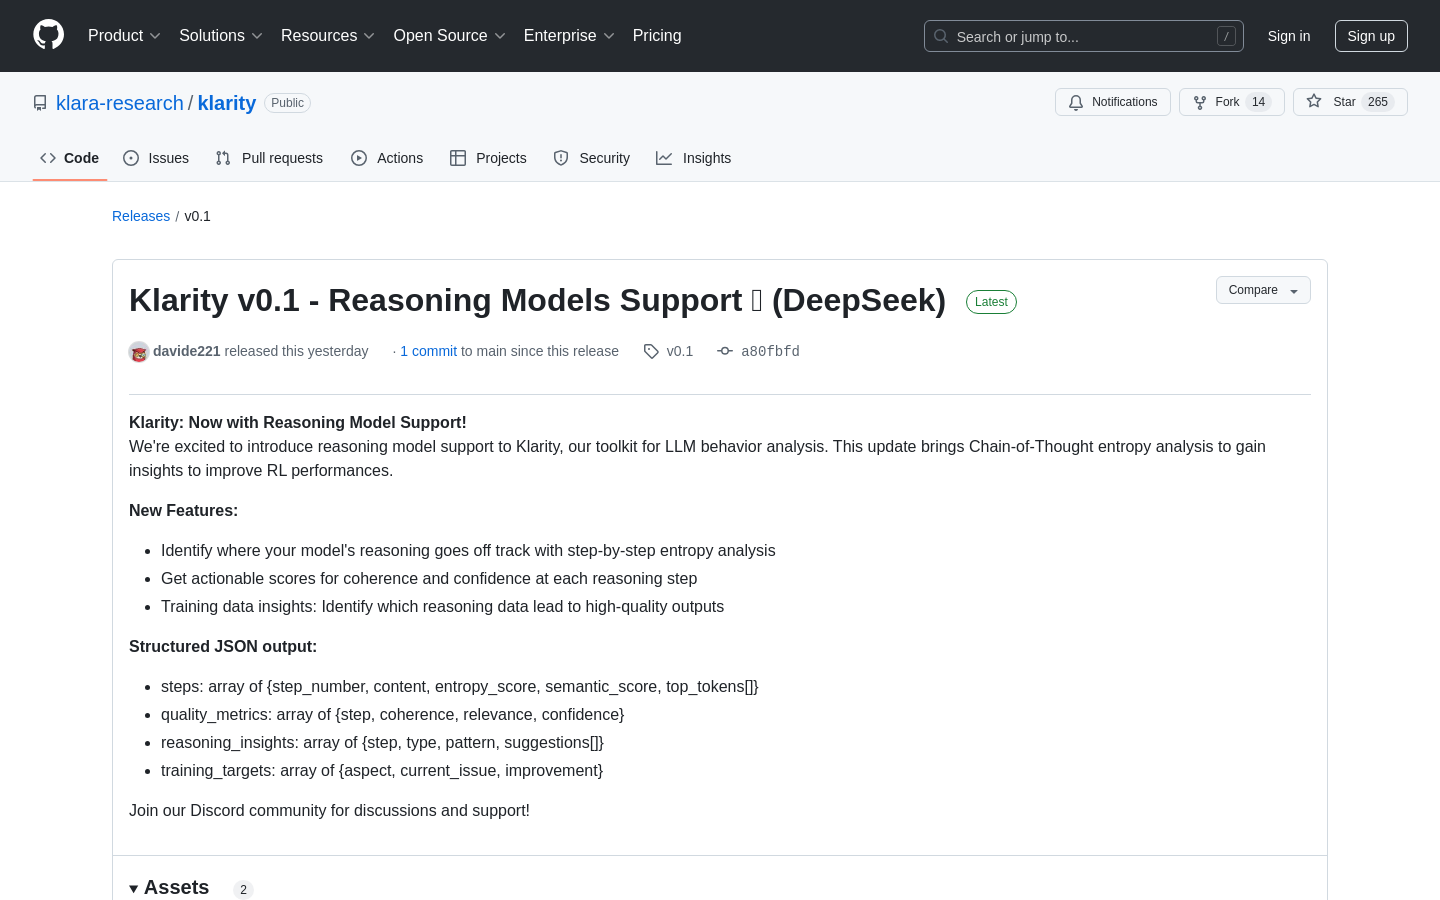View the fork count 14
Viewport: 1440px width, 900px height.
(x=1259, y=102)
